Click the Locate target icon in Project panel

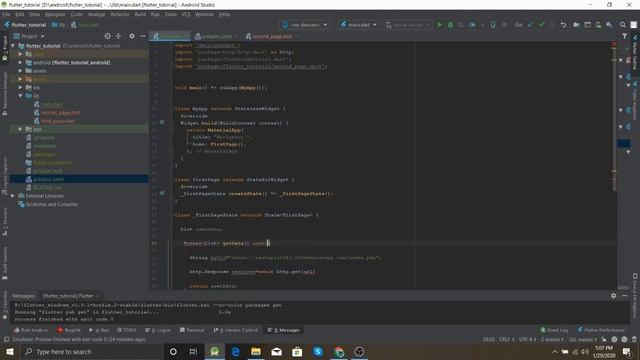point(107,36)
